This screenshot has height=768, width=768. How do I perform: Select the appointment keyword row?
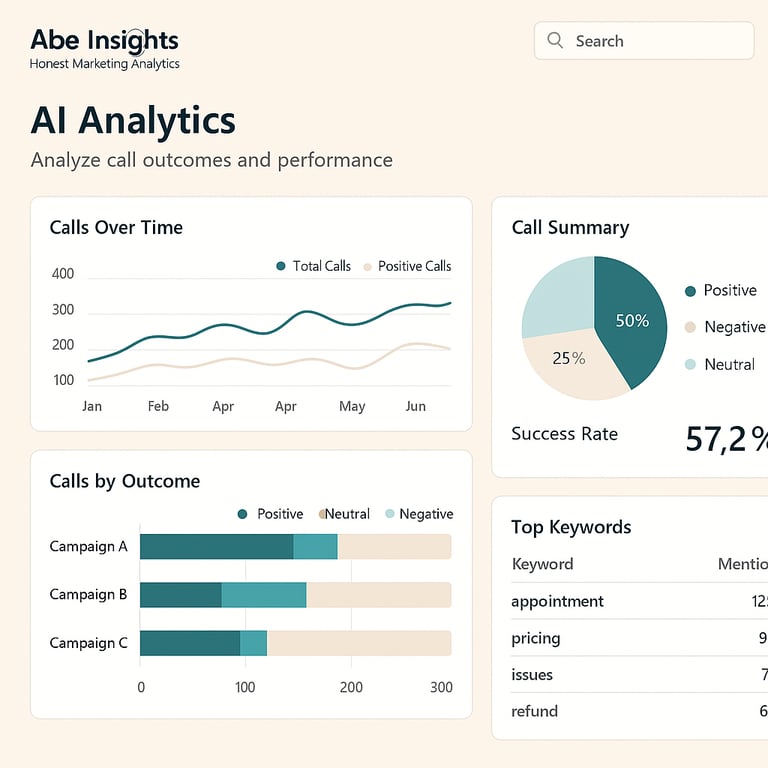pyautogui.click(x=557, y=601)
